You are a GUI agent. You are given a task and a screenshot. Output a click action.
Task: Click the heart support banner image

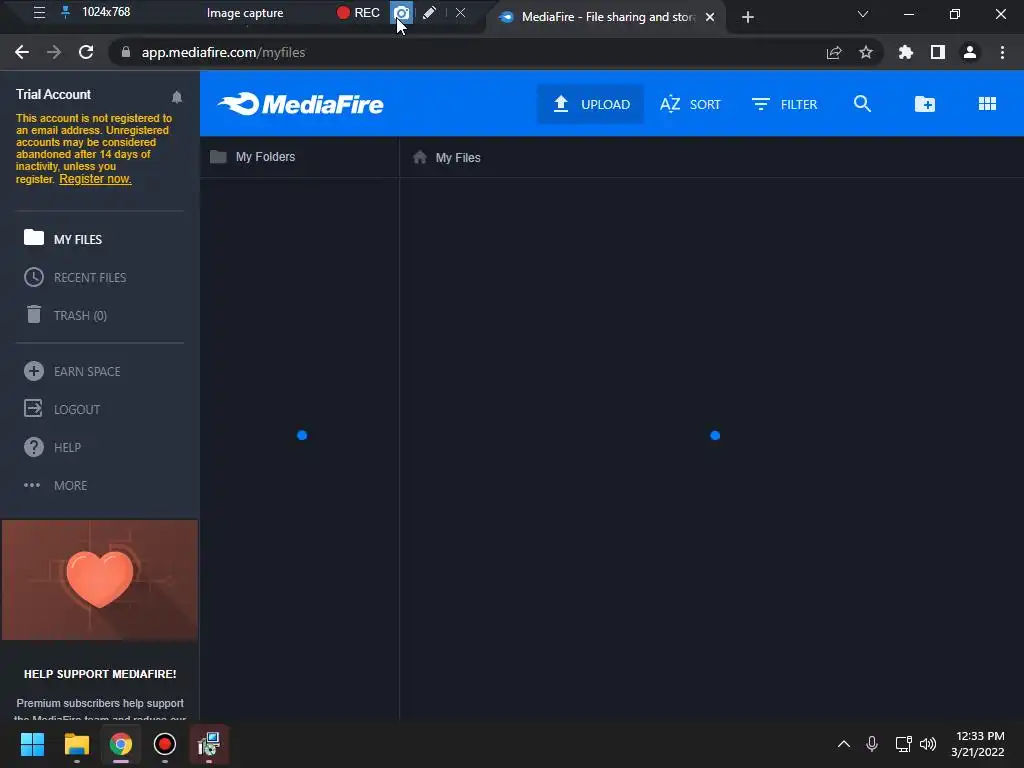coord(100,580)
